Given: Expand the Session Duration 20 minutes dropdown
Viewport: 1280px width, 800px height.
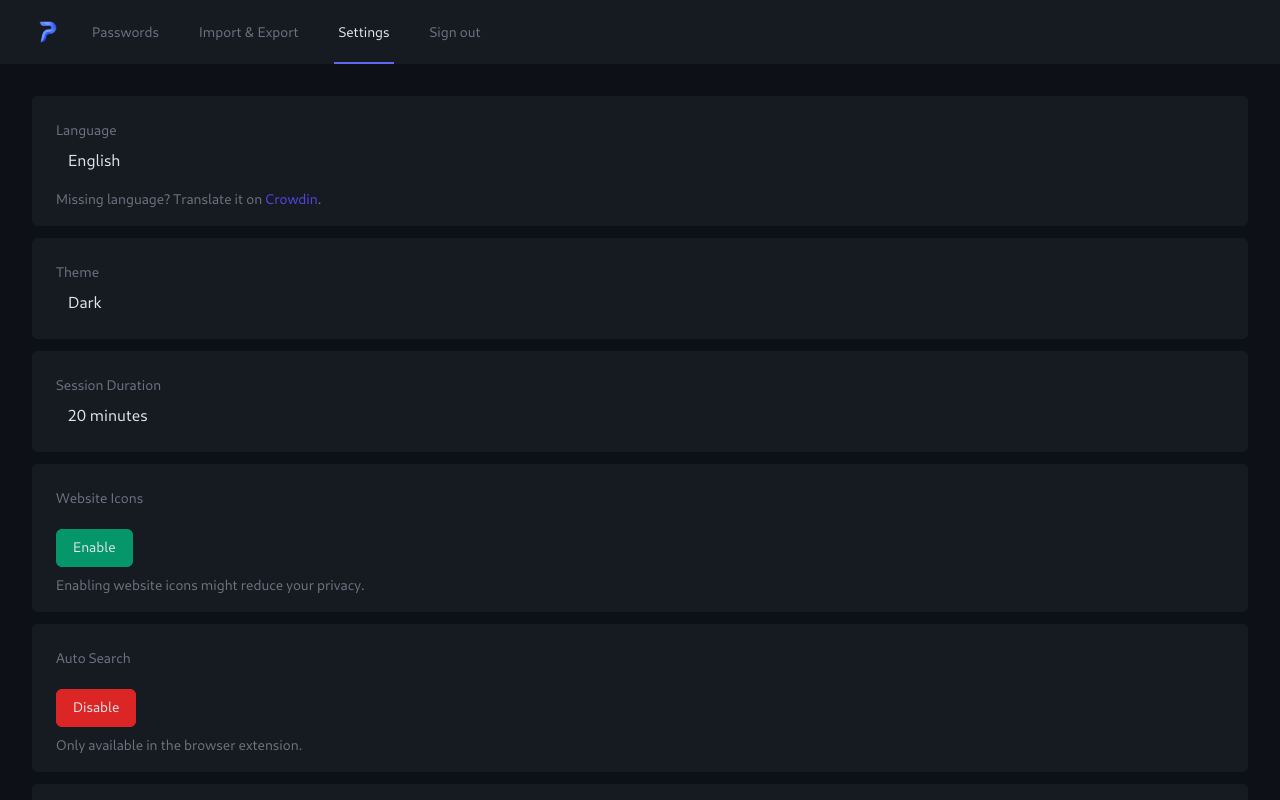Looking at the screenshot, I should [108, 416].
